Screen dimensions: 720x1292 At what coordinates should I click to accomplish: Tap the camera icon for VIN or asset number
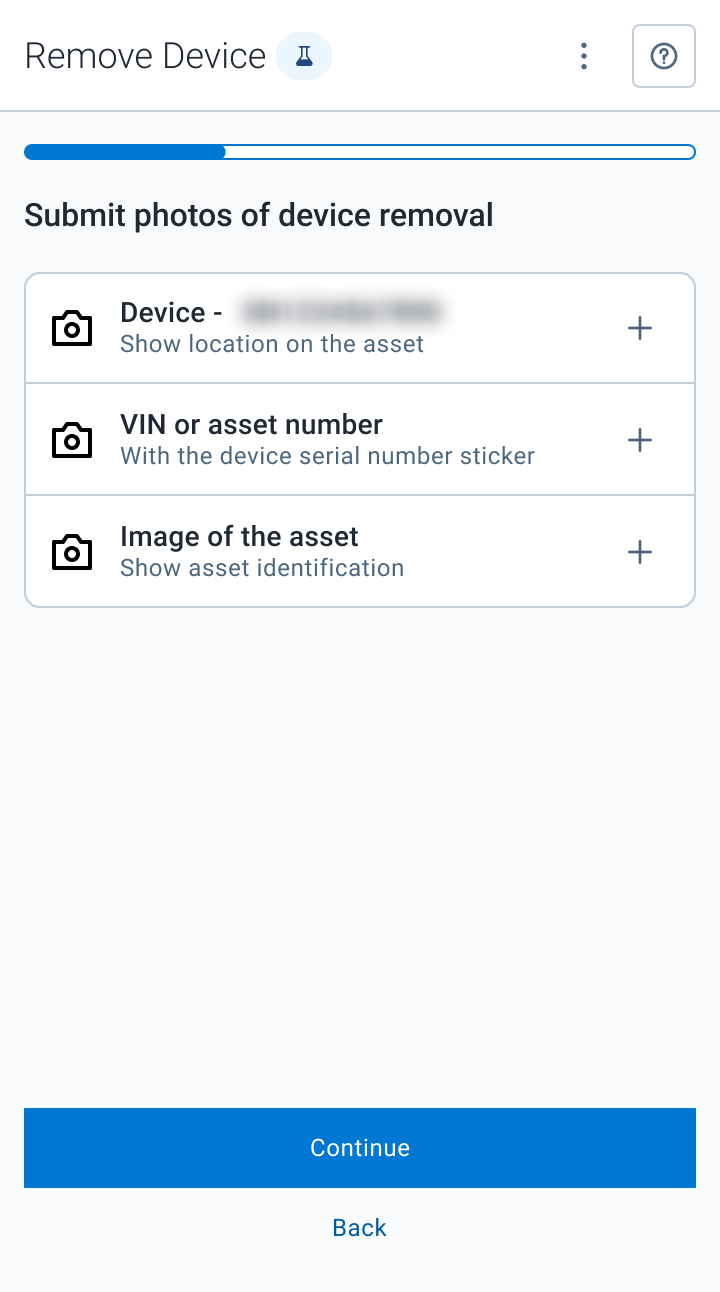pos(72,440)
